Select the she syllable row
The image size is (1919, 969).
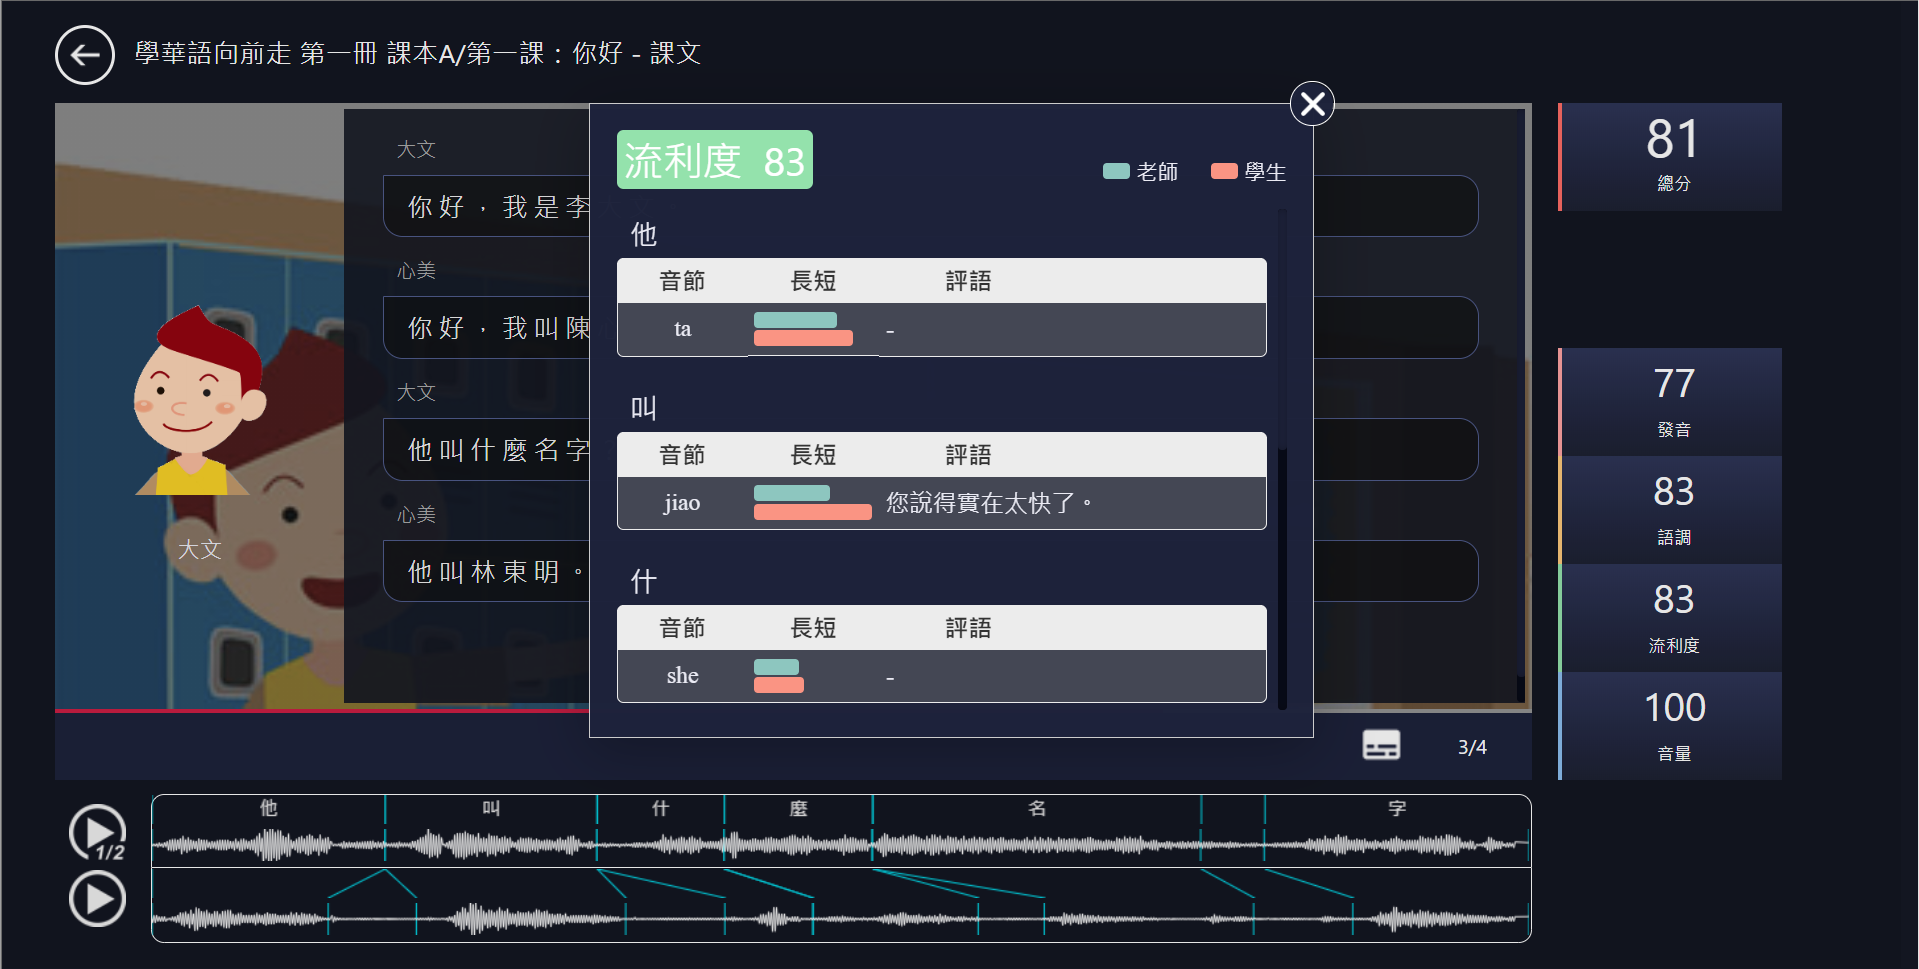[x=940, y=676]
